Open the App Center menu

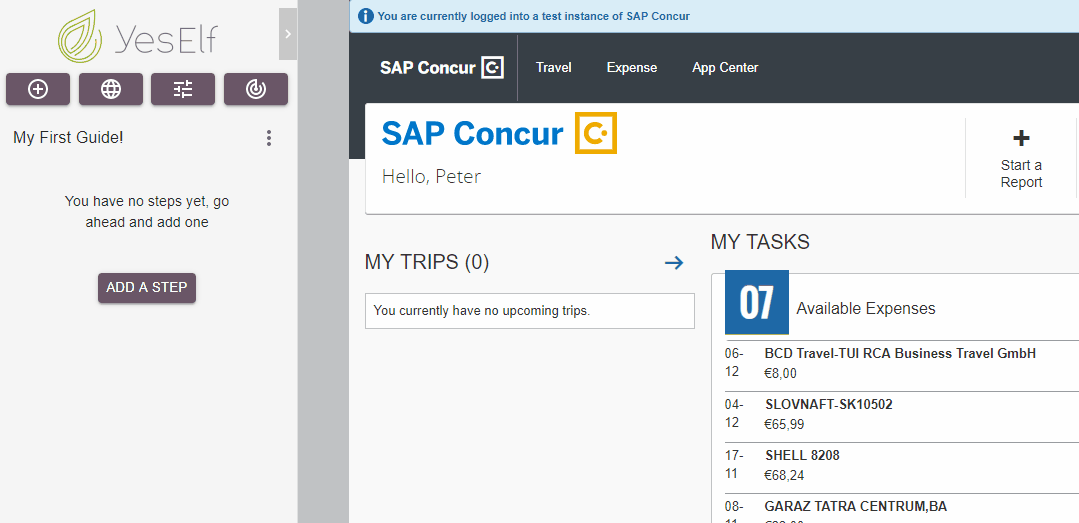(725, 67)
